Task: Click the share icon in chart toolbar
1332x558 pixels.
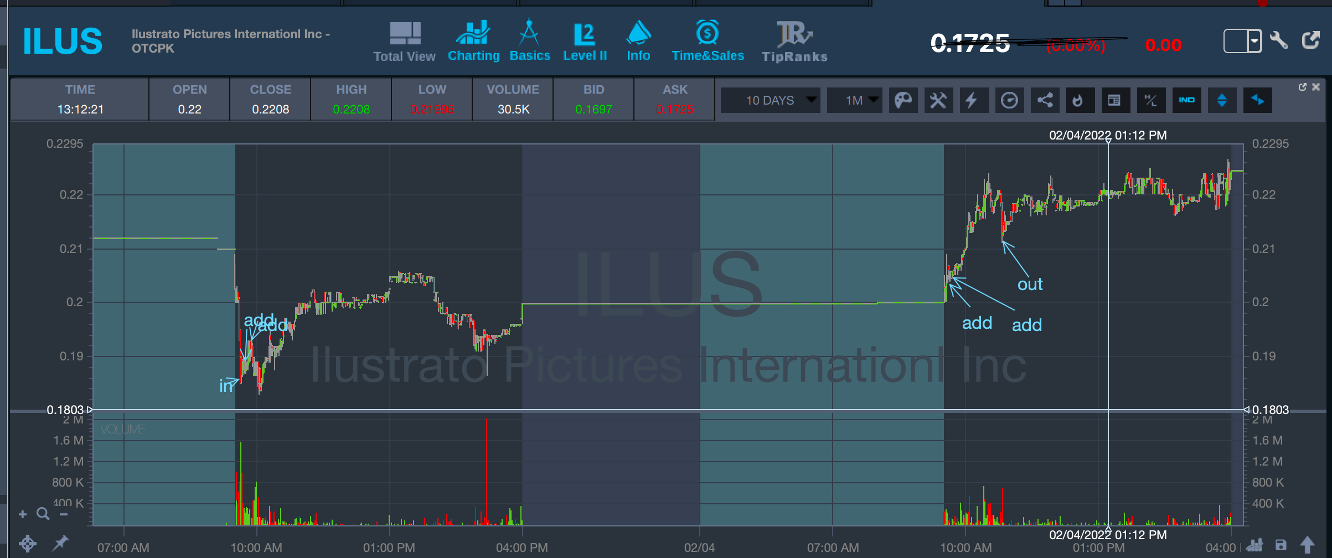Action: point(1045,100)
